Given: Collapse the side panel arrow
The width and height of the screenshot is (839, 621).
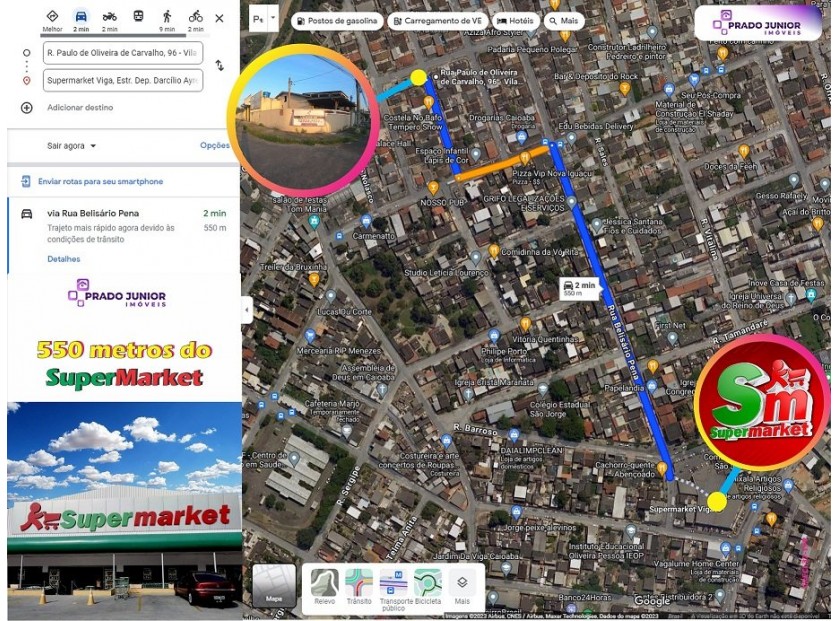Looking at the screenshot, I should [247, 309].
